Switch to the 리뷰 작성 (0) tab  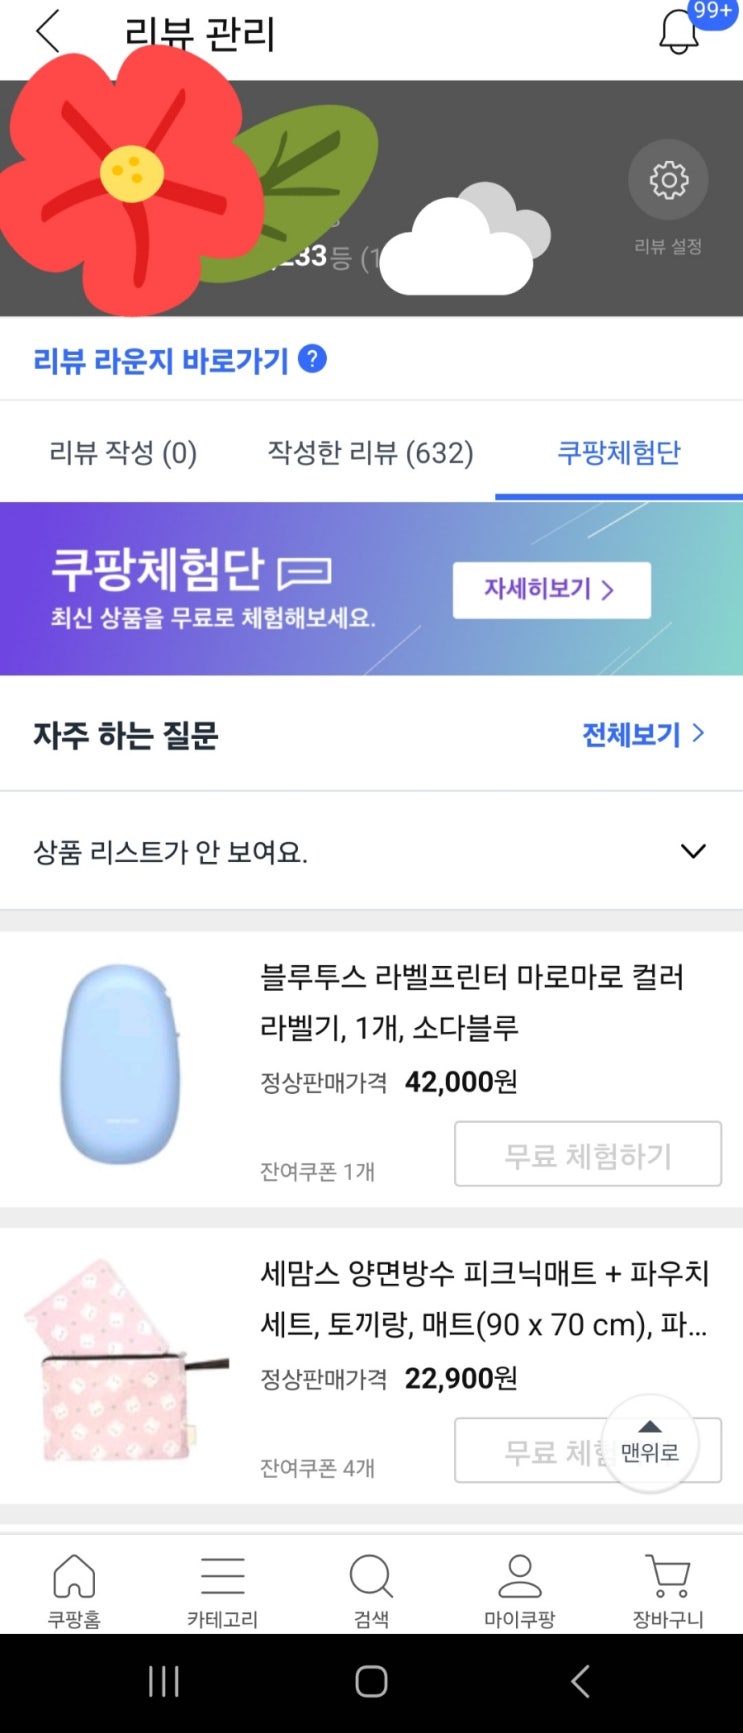point(123,453)
